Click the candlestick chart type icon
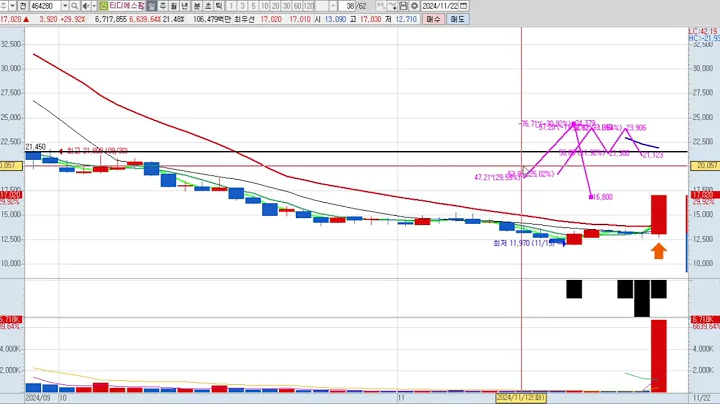Screen dimensions: 720x404 point(381,6)
